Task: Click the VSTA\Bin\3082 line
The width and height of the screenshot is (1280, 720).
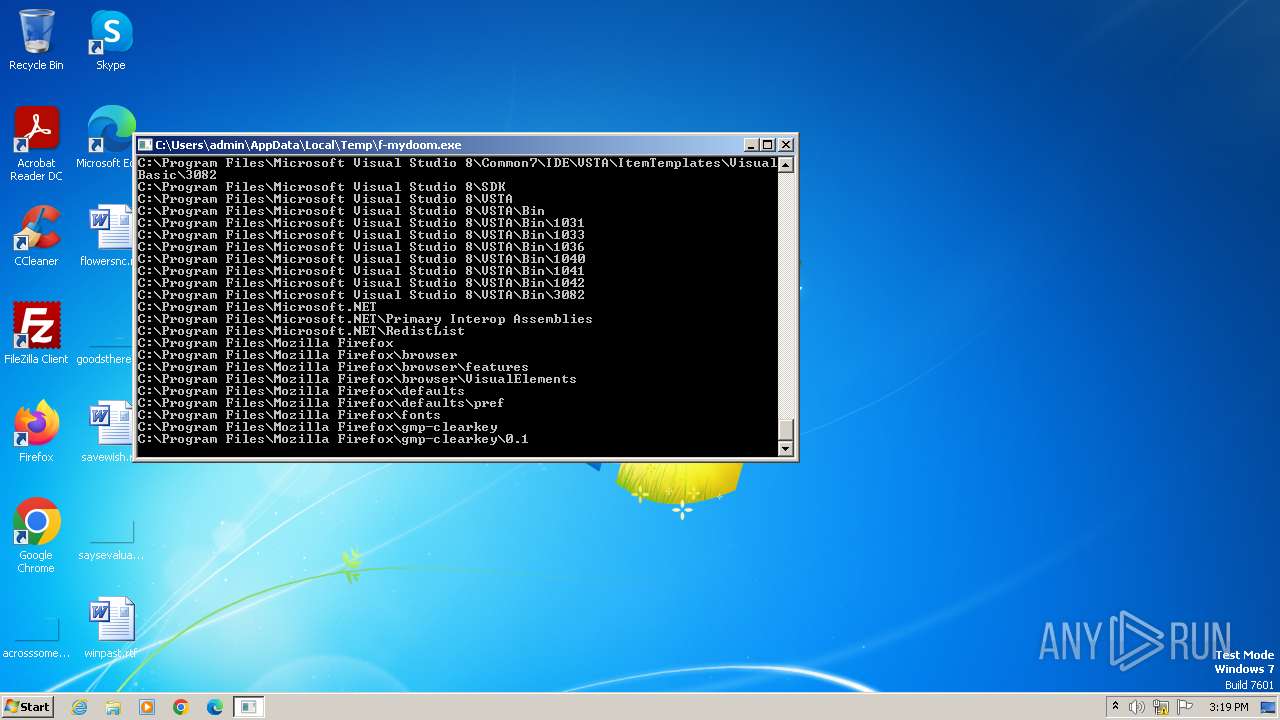Action: [x=361, y=295]
